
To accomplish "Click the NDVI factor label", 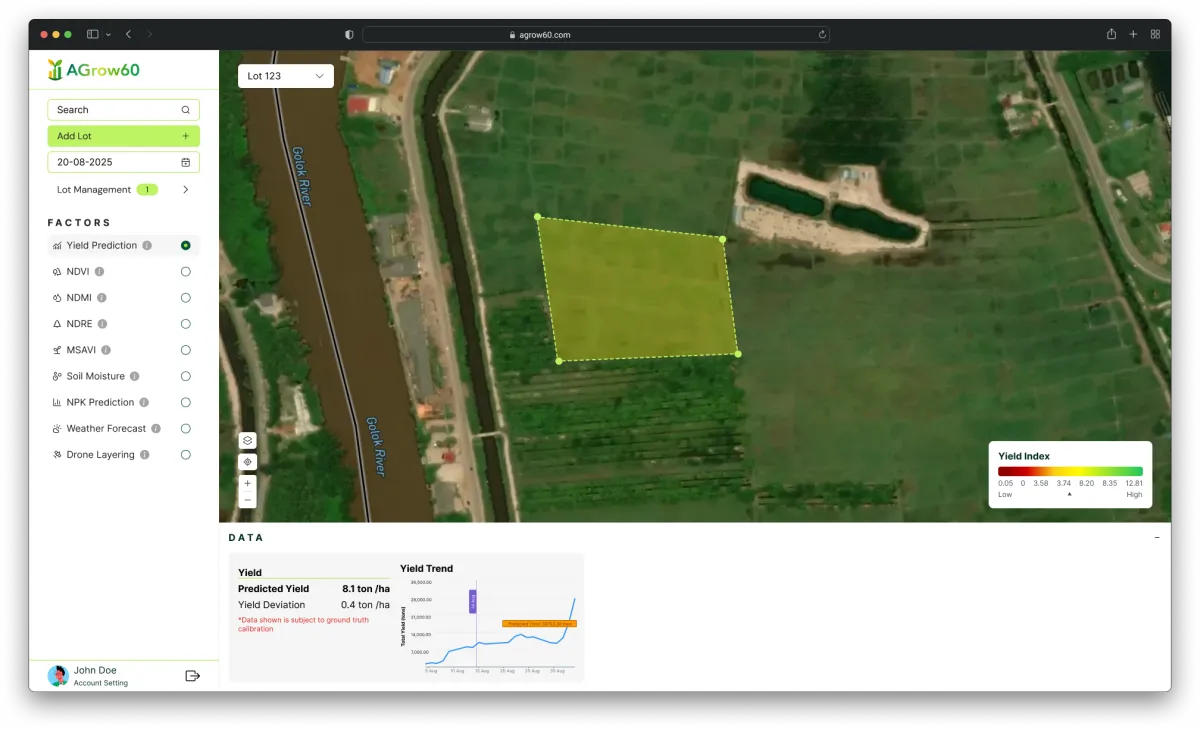I will pyautogui.click(x=78, y=271).
